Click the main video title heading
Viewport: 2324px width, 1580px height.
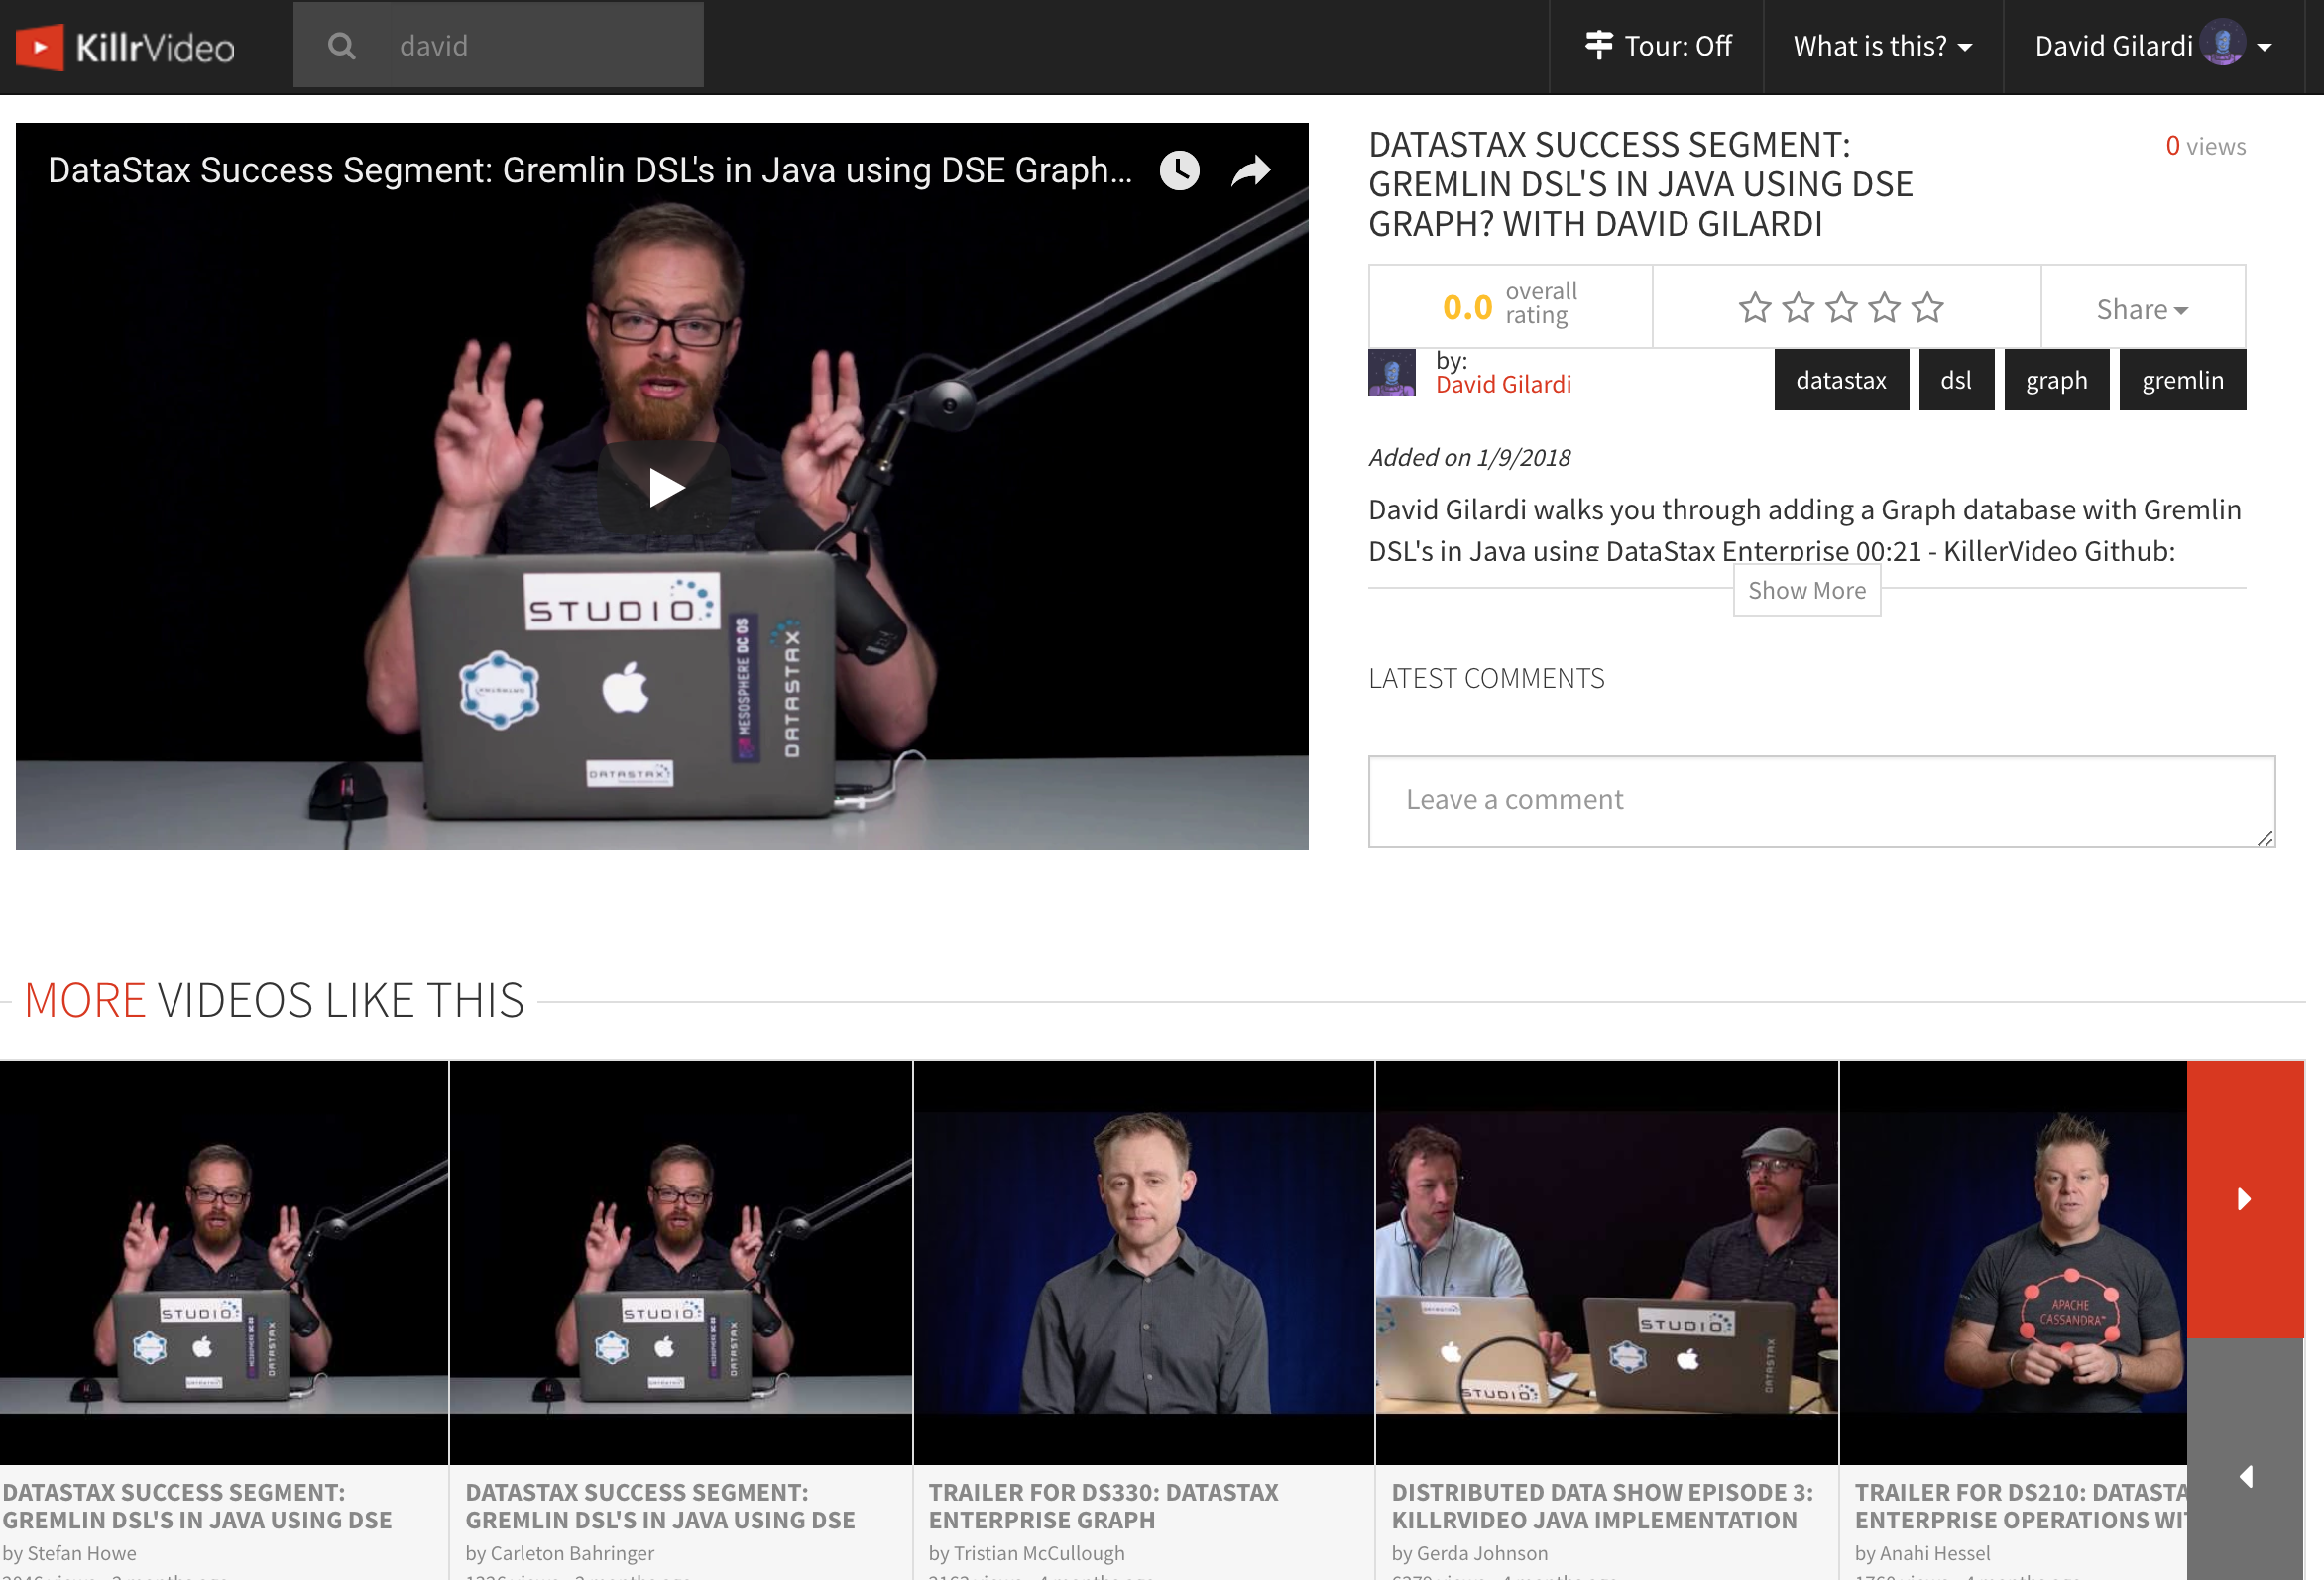tap(1640, 184)
